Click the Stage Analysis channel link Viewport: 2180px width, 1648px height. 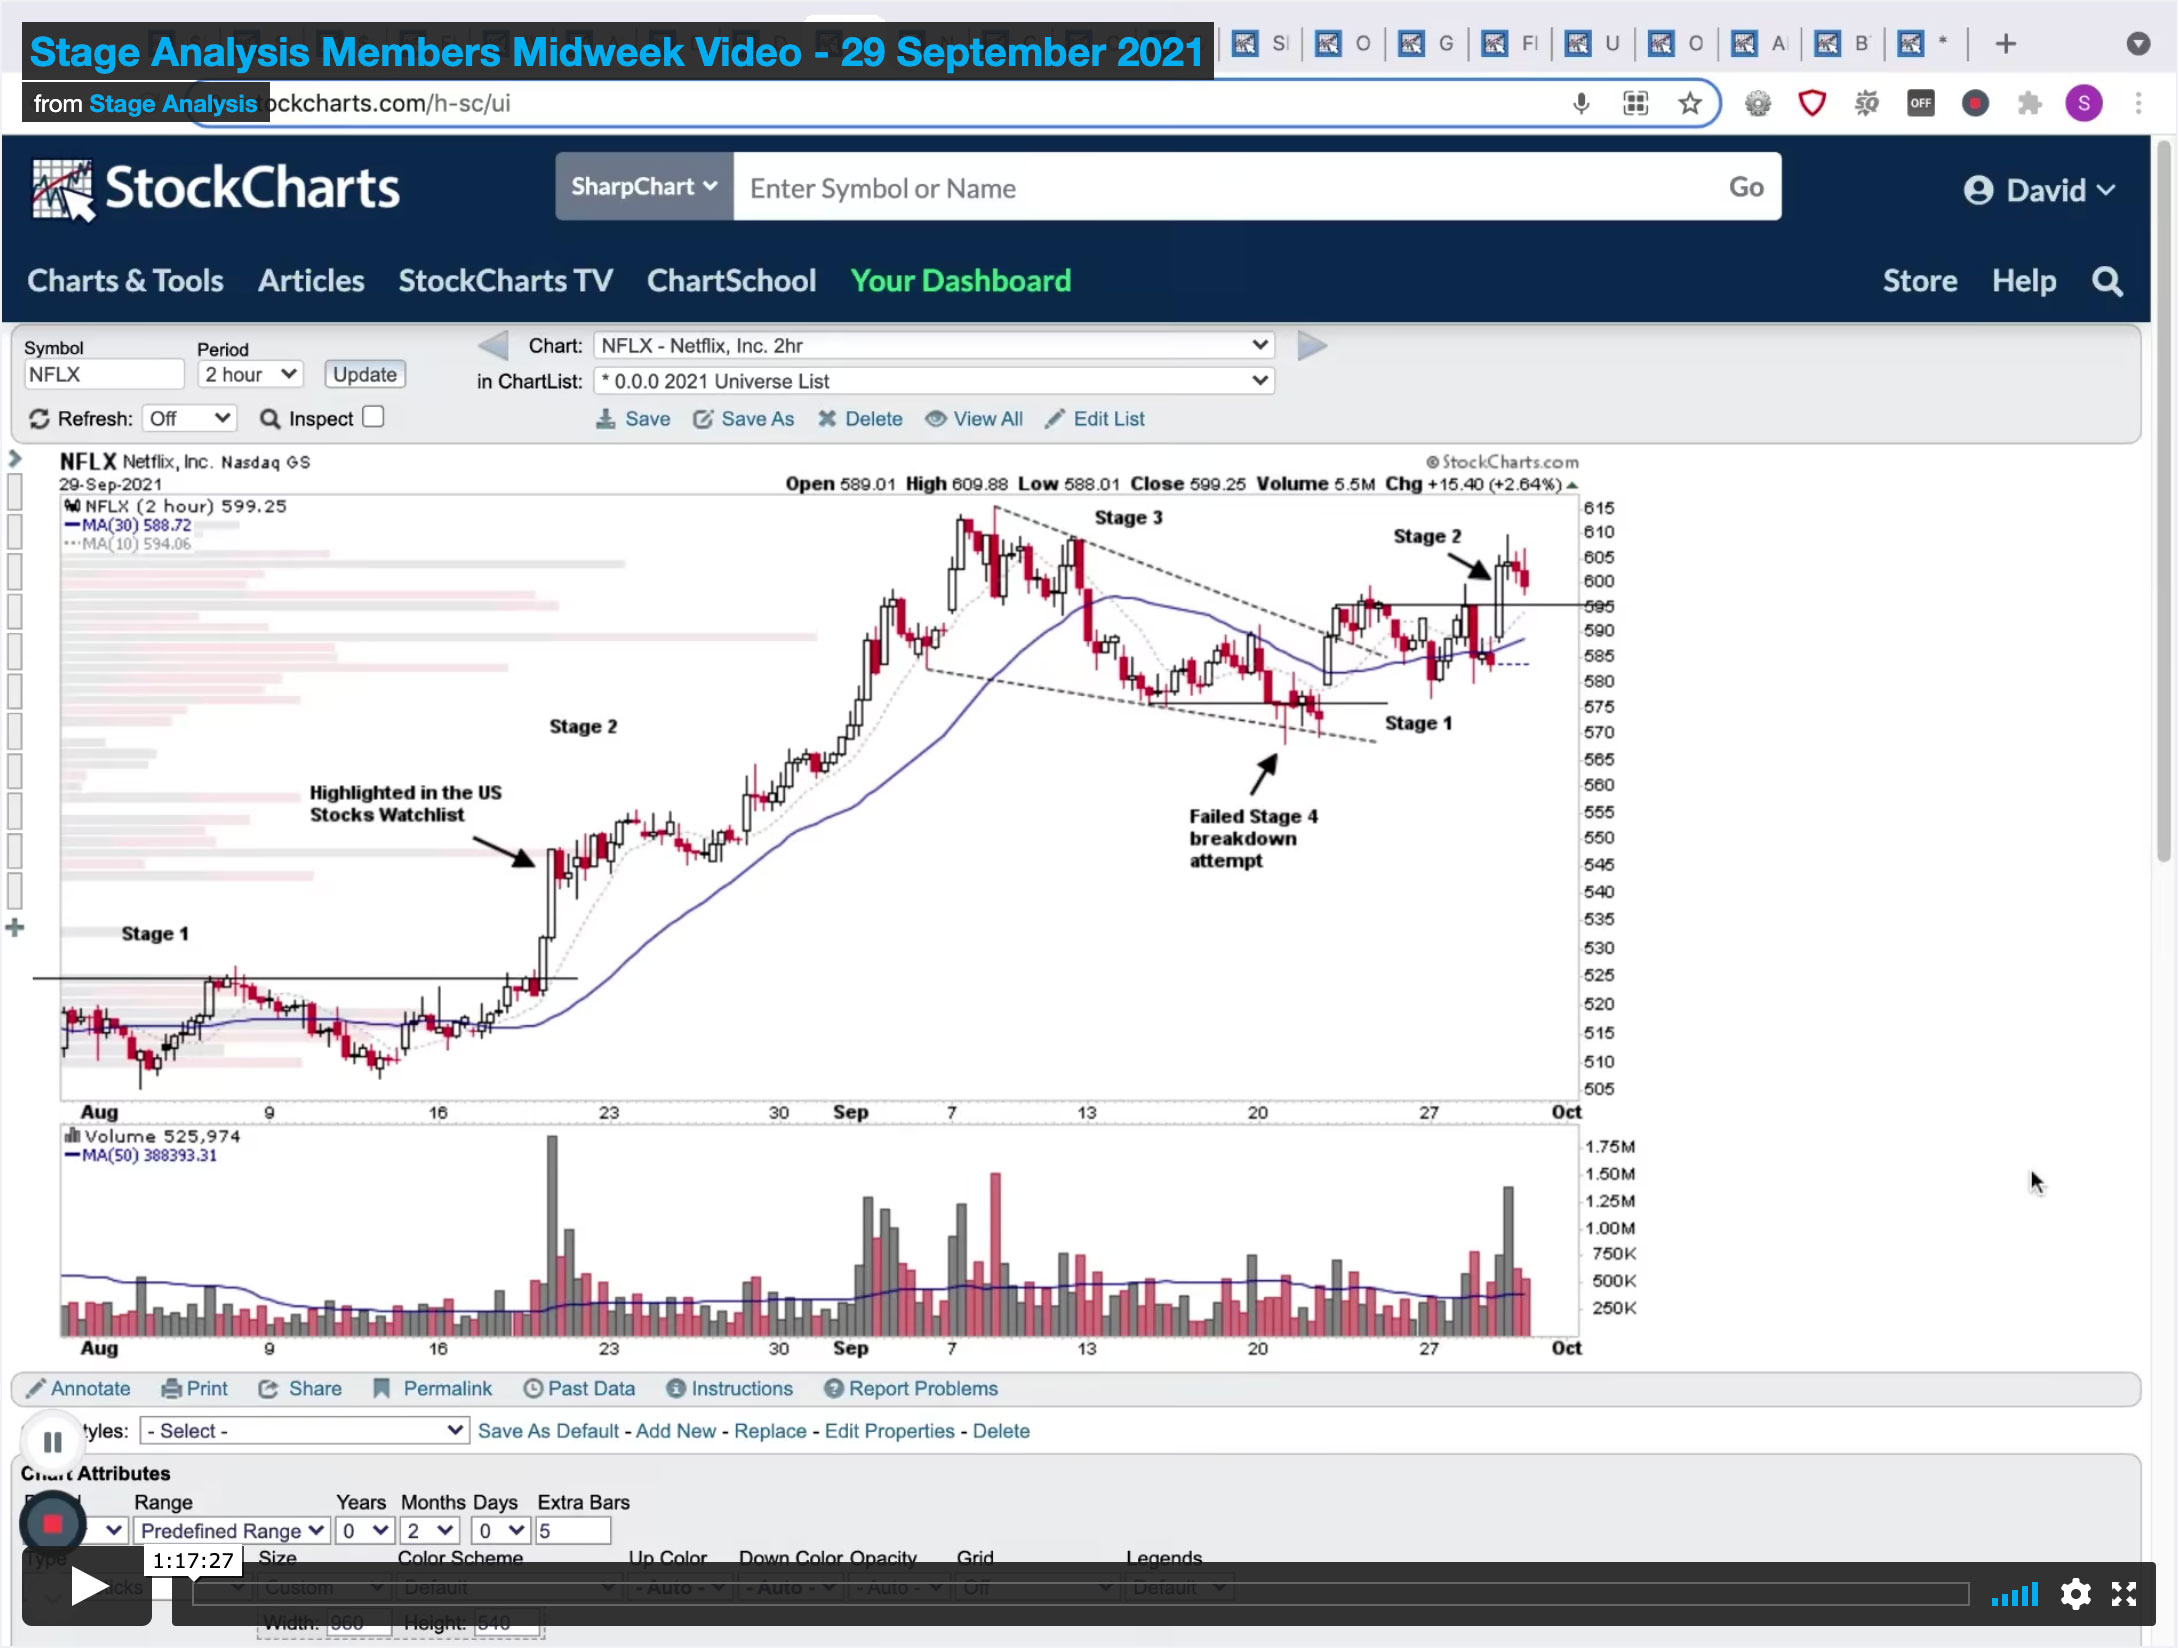click(x=173, y=103)
